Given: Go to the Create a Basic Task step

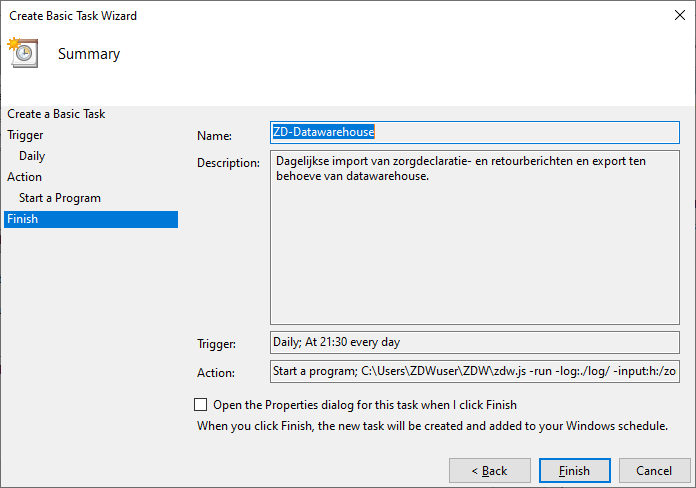Looking at the screenshot, I should coord(56,114).
